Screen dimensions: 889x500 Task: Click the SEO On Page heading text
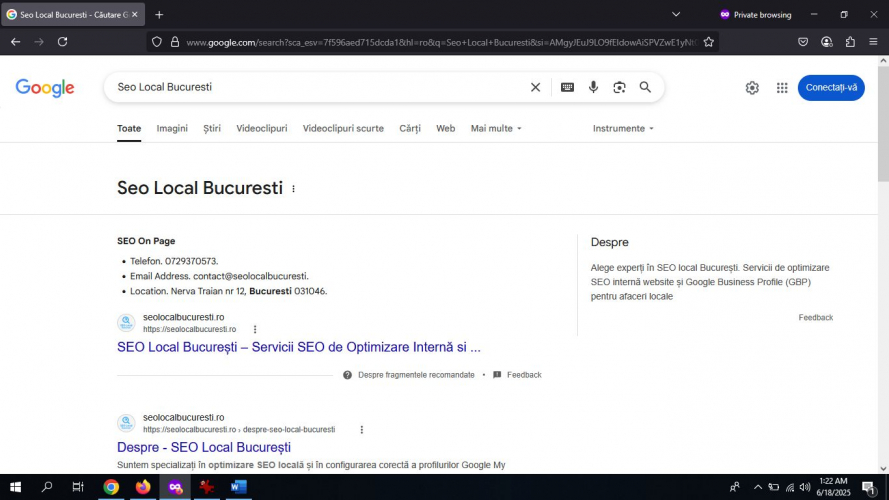146,241
